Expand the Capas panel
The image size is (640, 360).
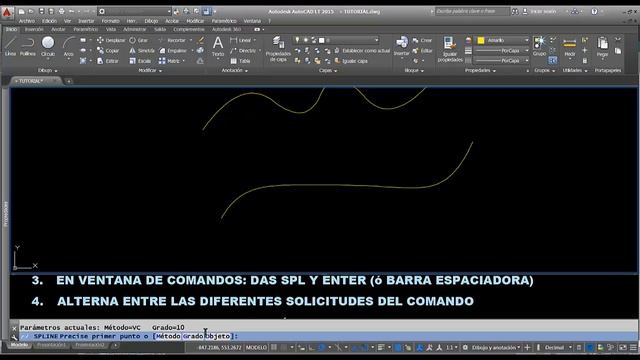[327, 71]
